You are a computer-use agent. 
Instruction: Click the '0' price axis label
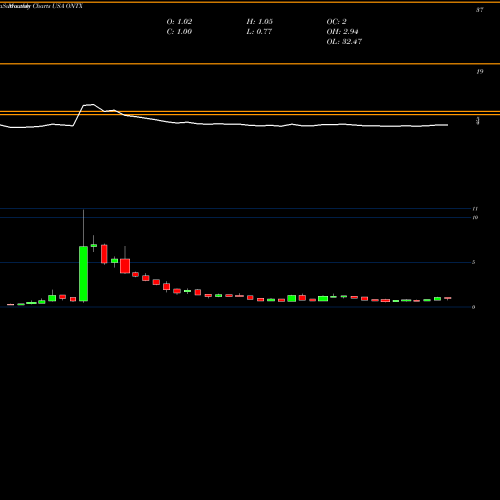(473, 307)
